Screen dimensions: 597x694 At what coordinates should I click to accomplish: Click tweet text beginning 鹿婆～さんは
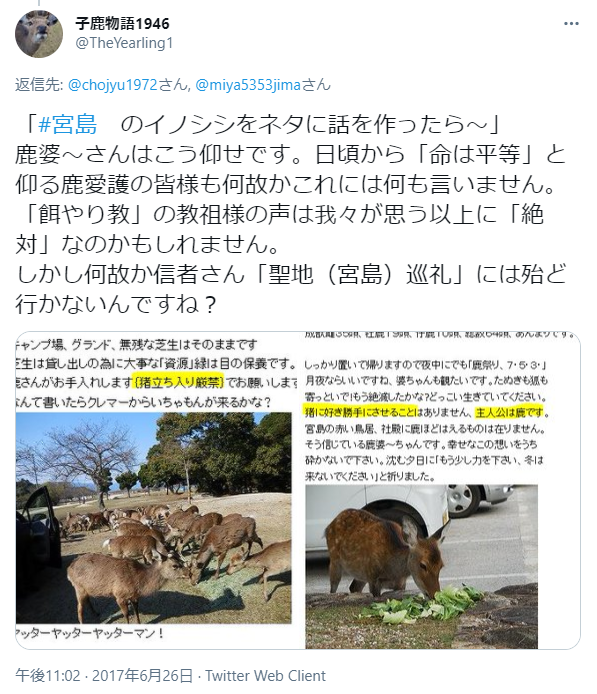pyautogui.click(x=290, y=154)
